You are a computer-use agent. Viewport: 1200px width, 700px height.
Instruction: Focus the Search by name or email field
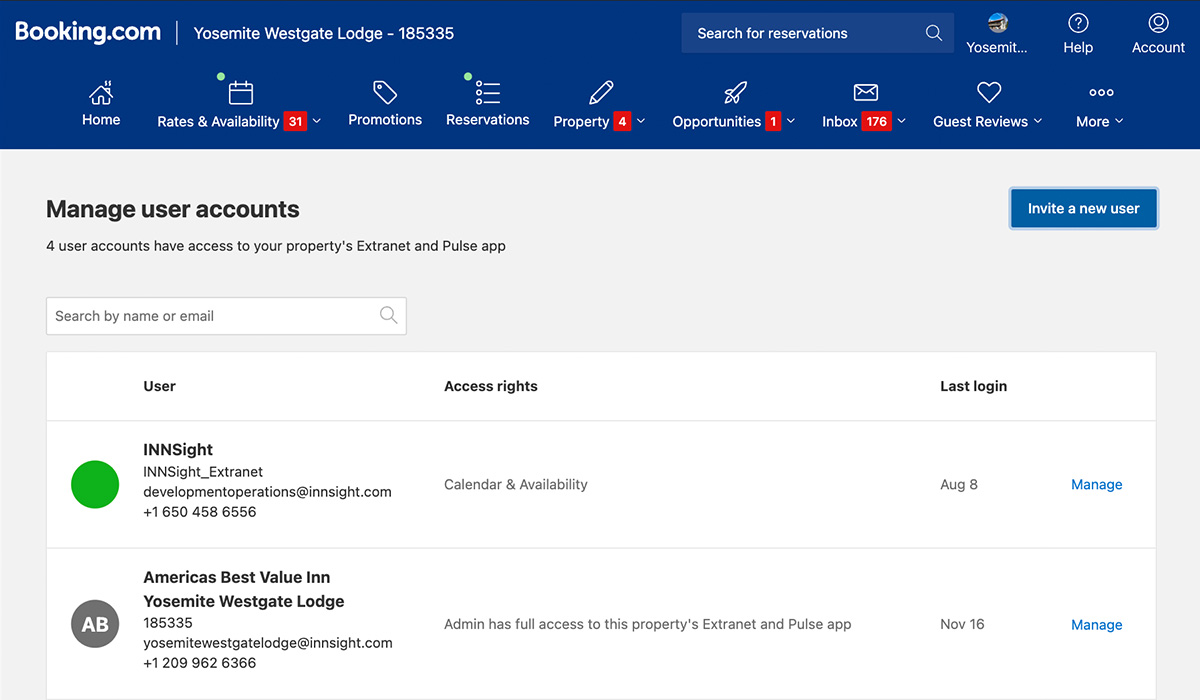pos(226,316)
